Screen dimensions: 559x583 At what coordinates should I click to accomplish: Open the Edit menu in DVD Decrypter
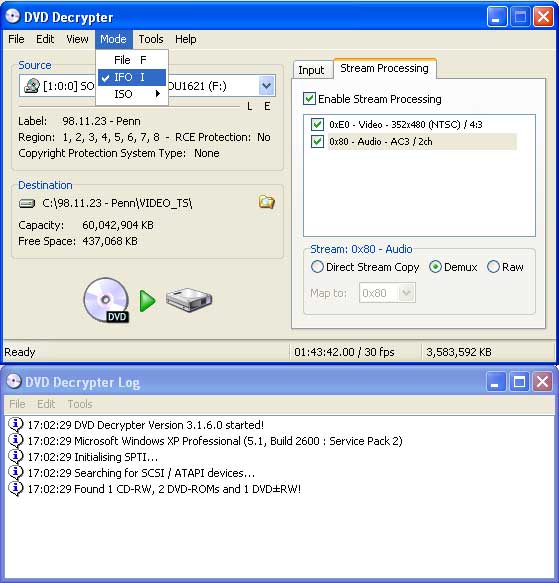pos(45,39)
